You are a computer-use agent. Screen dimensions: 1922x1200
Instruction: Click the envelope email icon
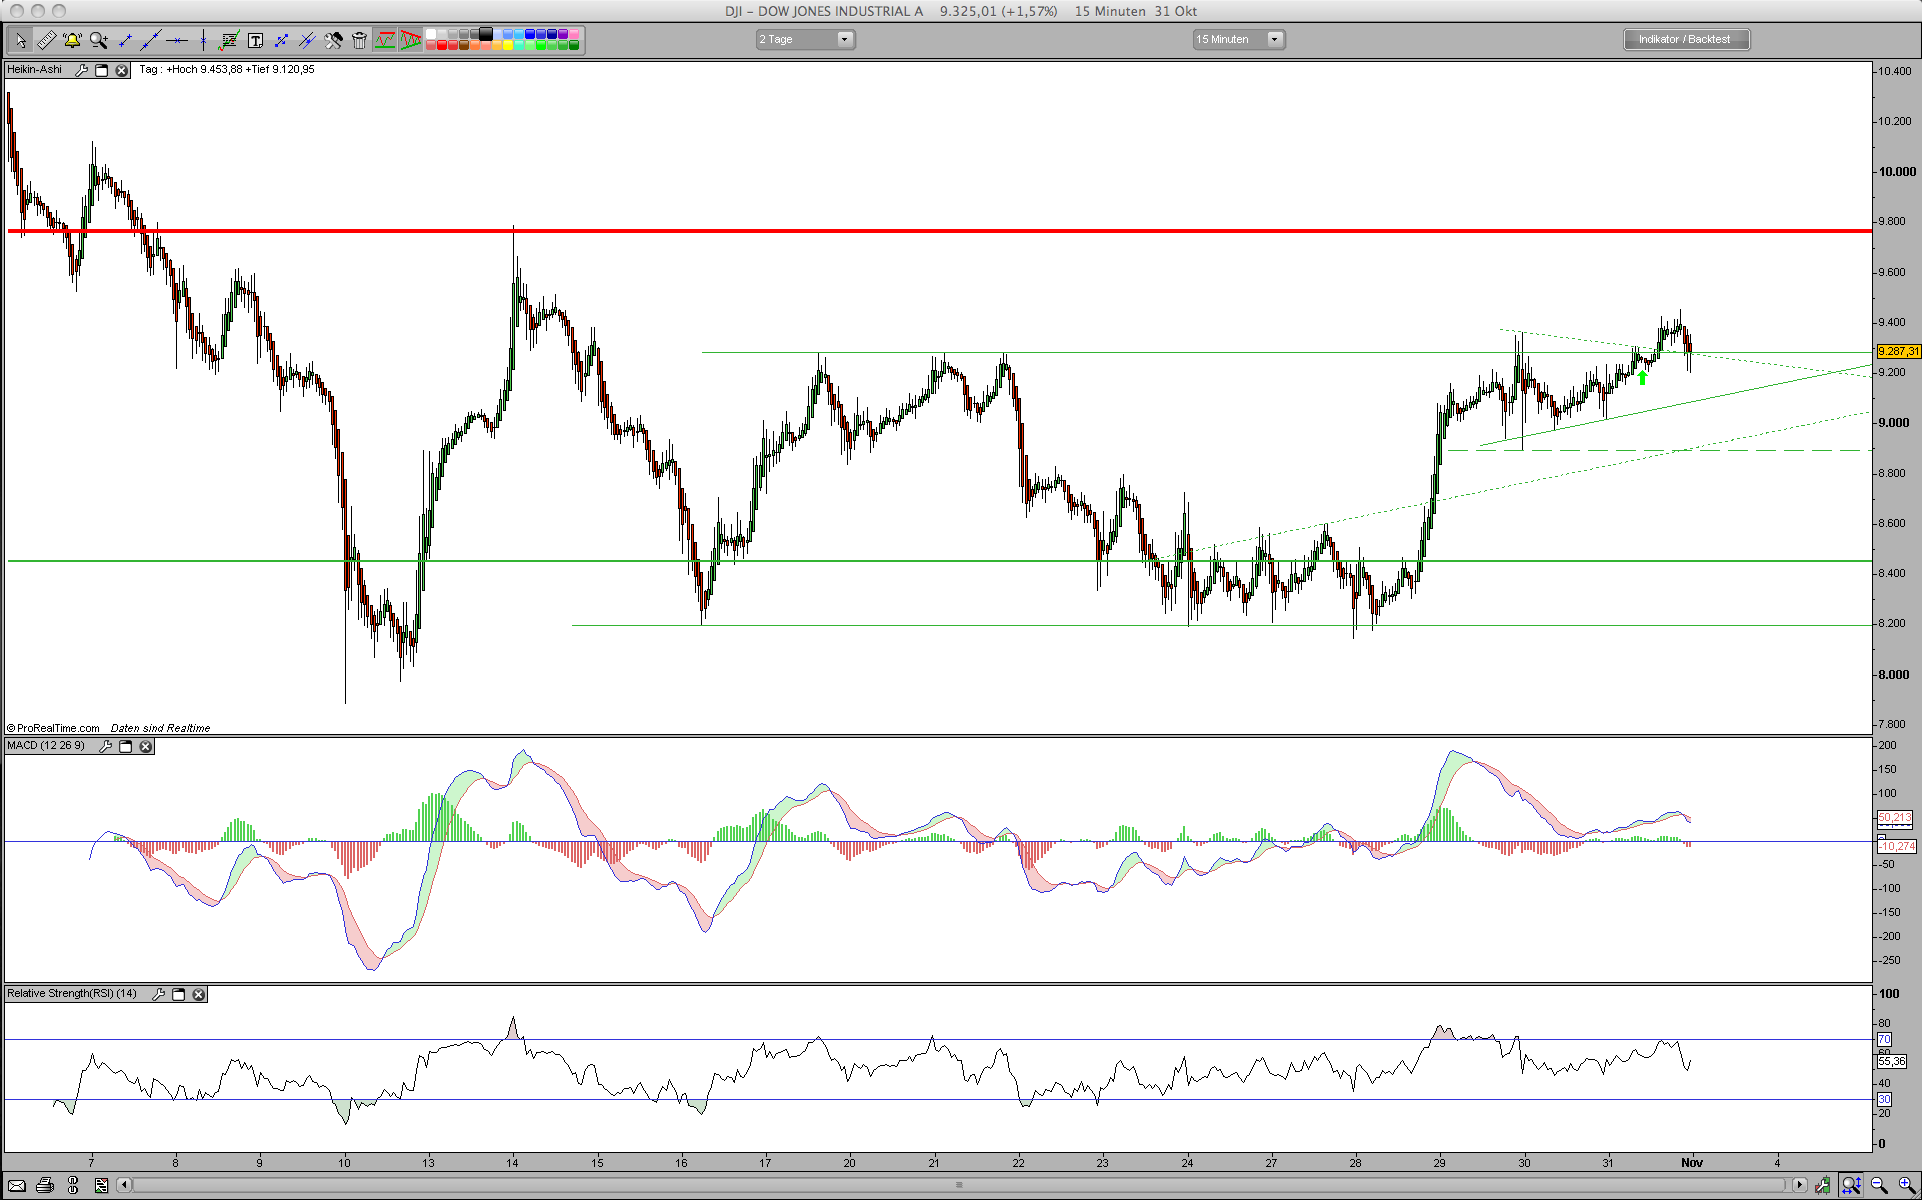tap(17, 1185)
